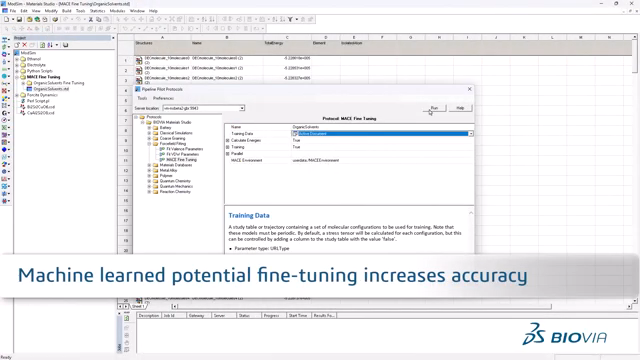The height and width of the screenshot is (360, 640).
Task: Click the blue sphere module icon in left sidebar
Action: pos(4,150)
